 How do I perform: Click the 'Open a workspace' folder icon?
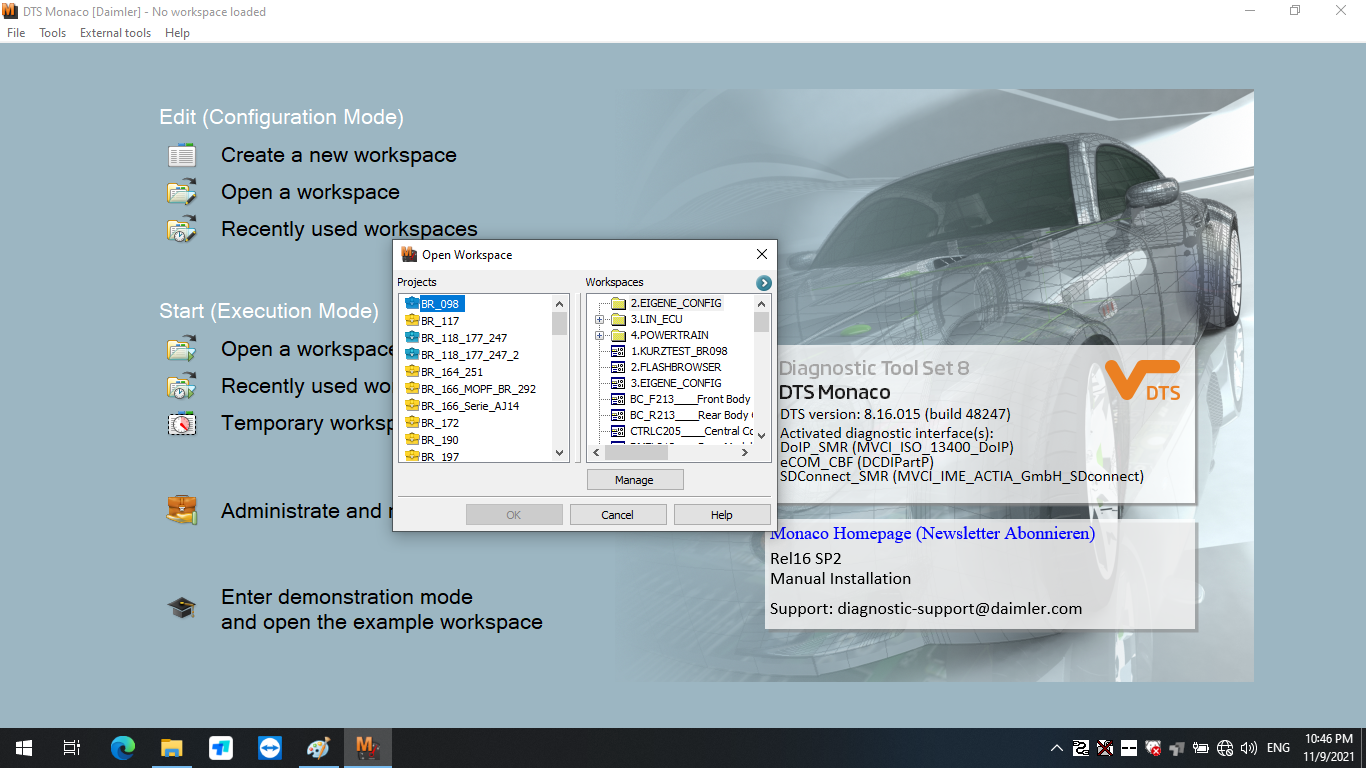pos(181,191)
